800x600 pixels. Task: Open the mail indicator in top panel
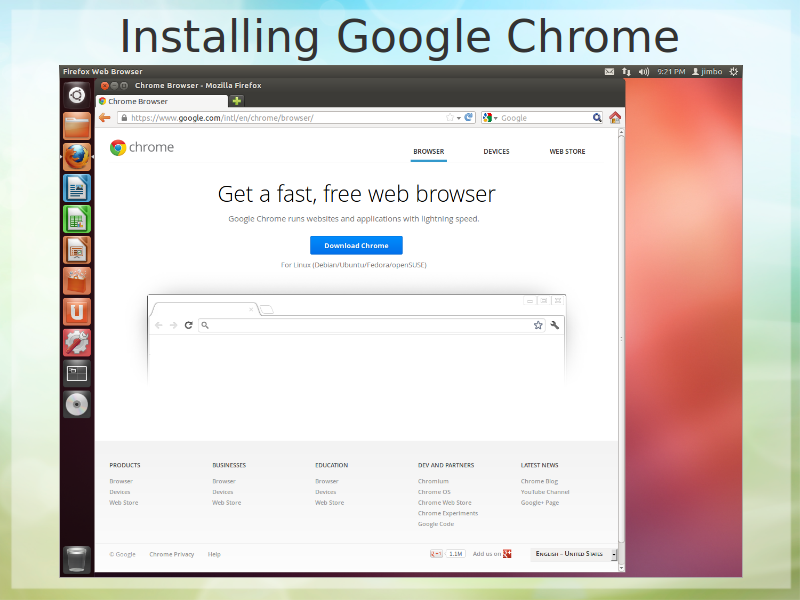pyautogui.click(x=609, y=71)
